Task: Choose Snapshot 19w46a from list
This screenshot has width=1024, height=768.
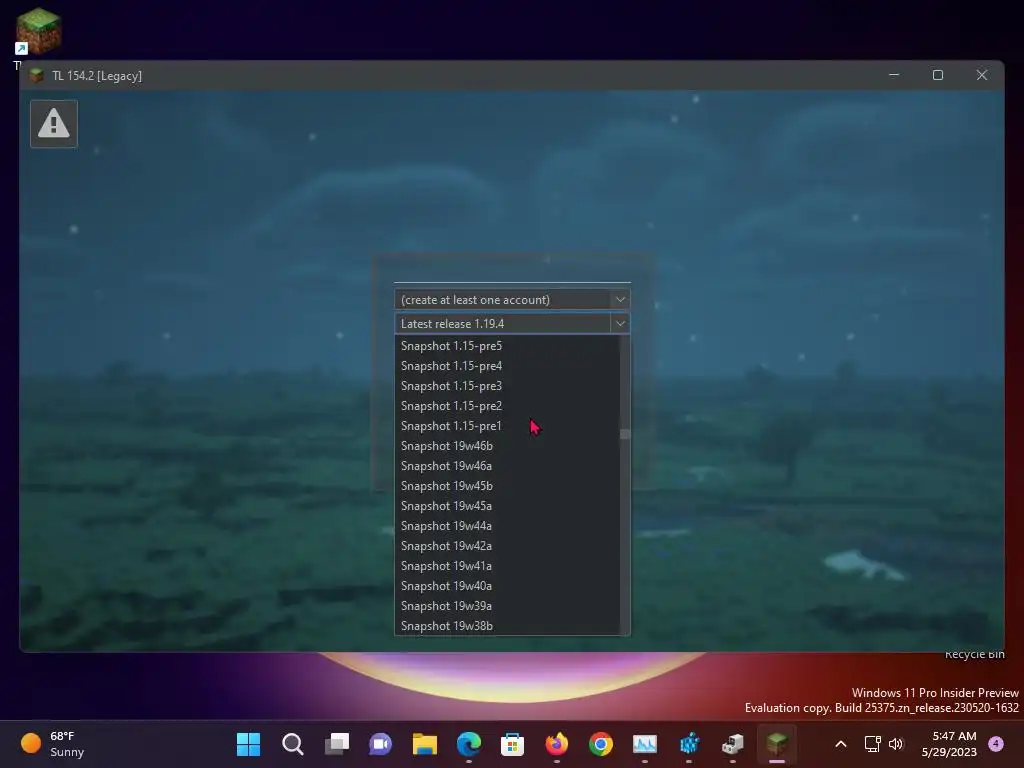Action: 507,466
